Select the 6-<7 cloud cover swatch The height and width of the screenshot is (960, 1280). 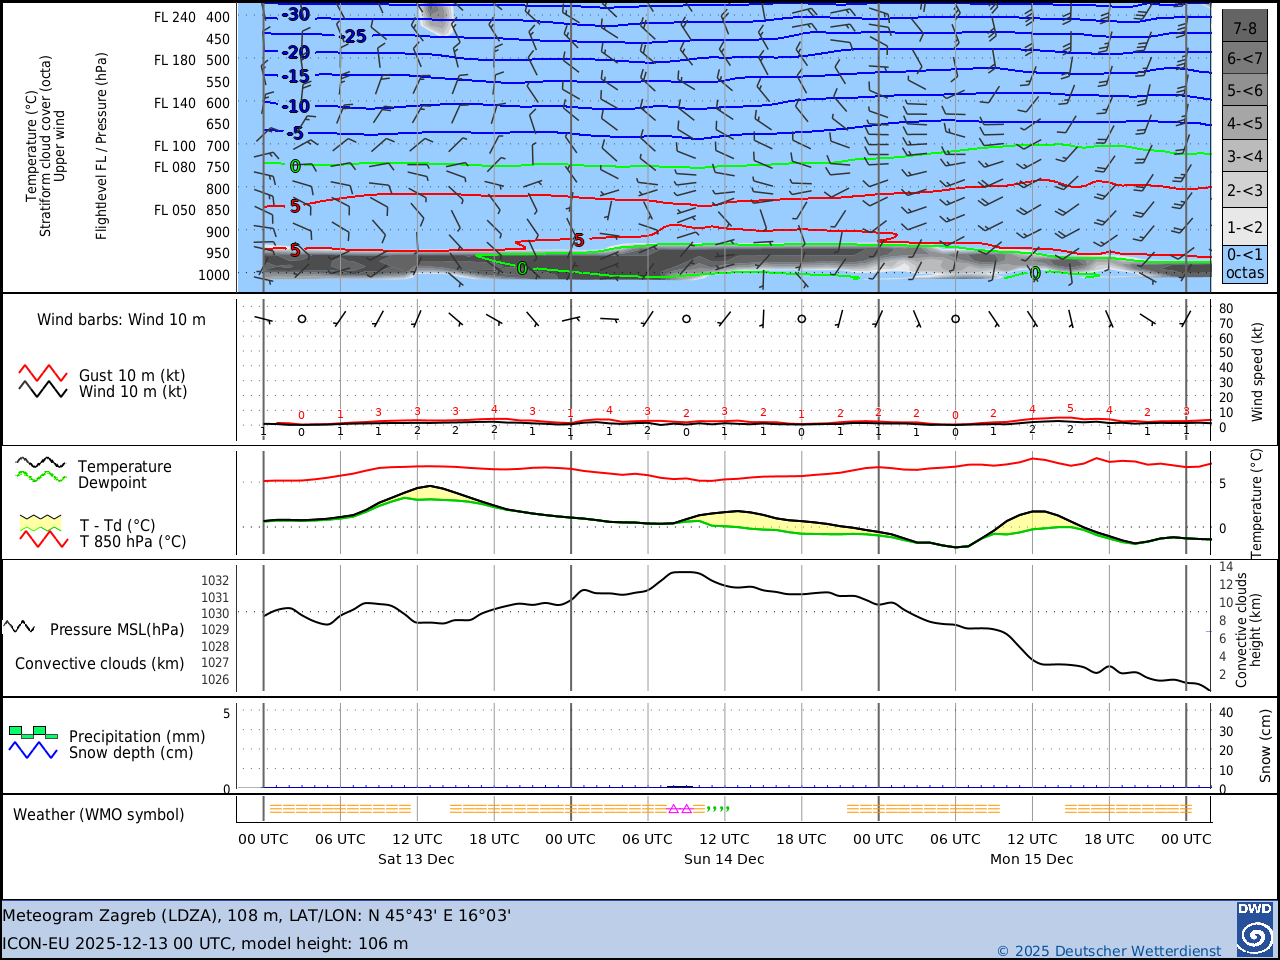[x=1245, y=58]
